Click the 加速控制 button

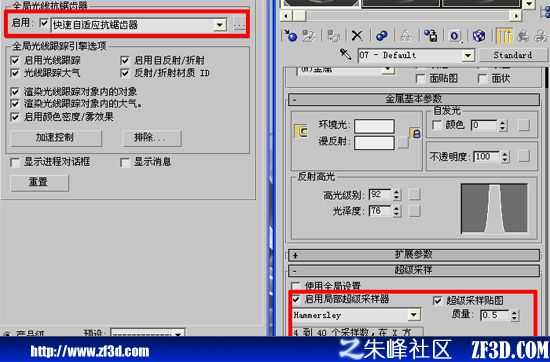click(56, 138)
